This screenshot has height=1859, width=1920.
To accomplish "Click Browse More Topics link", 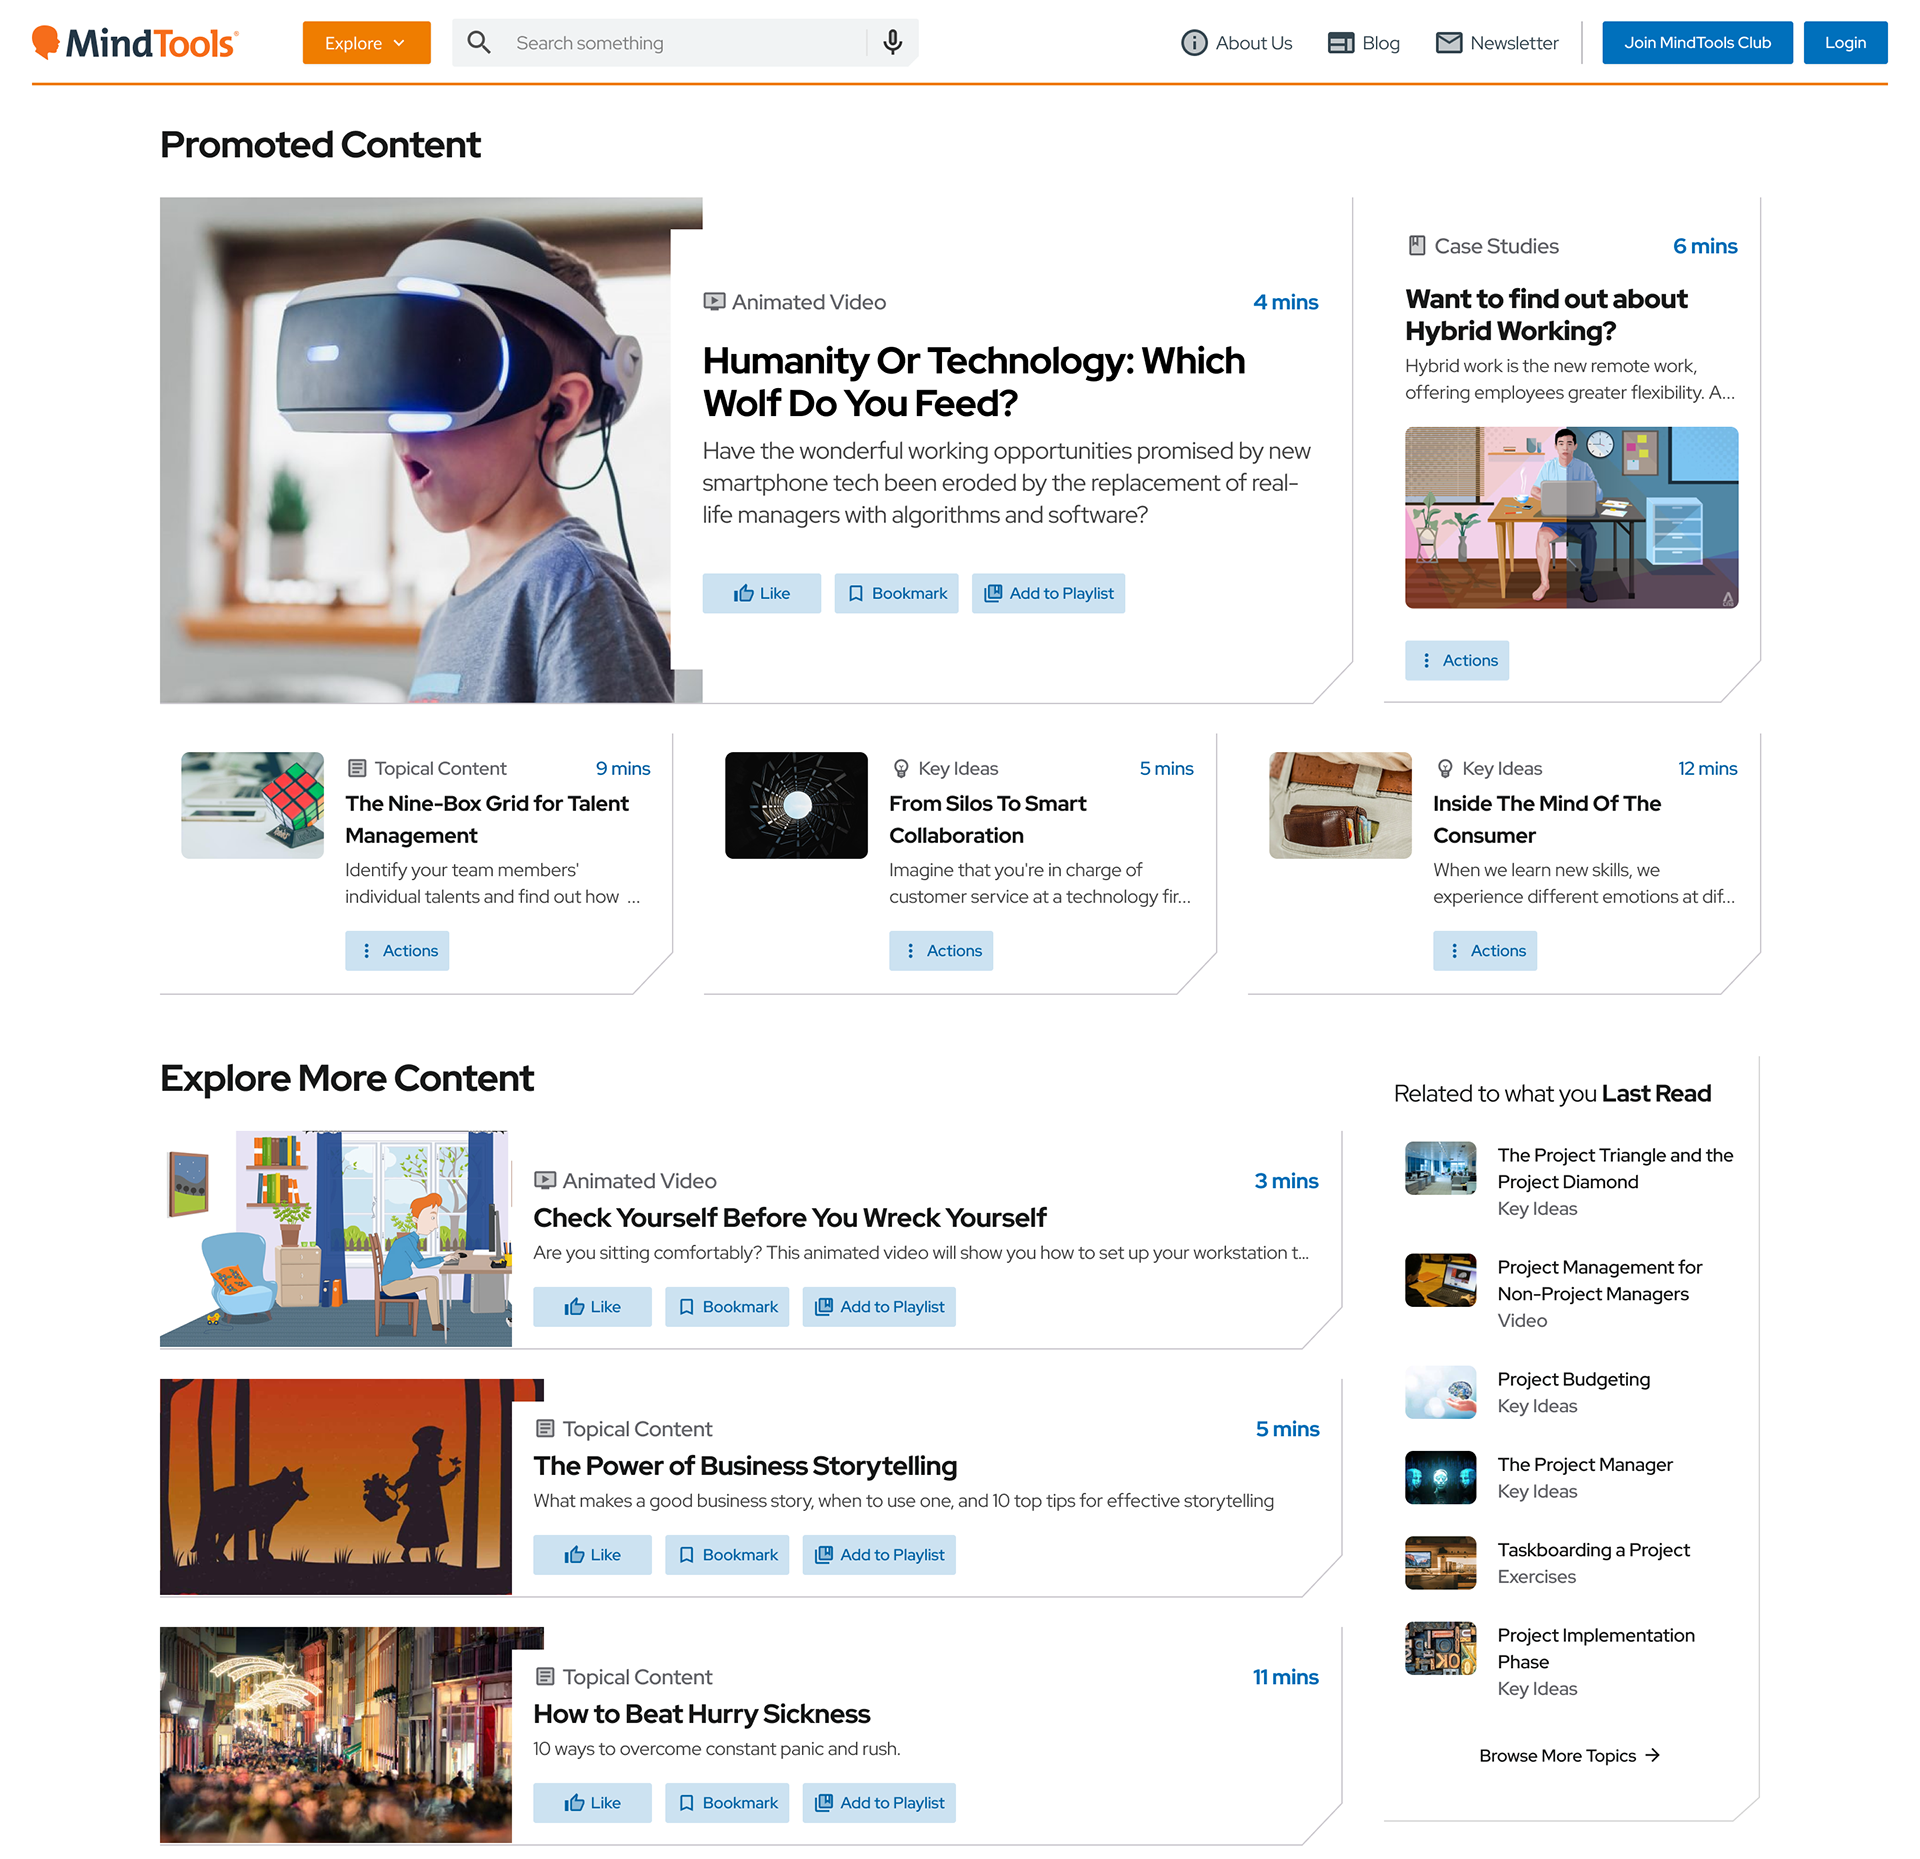I will tap(1569, 1755).
